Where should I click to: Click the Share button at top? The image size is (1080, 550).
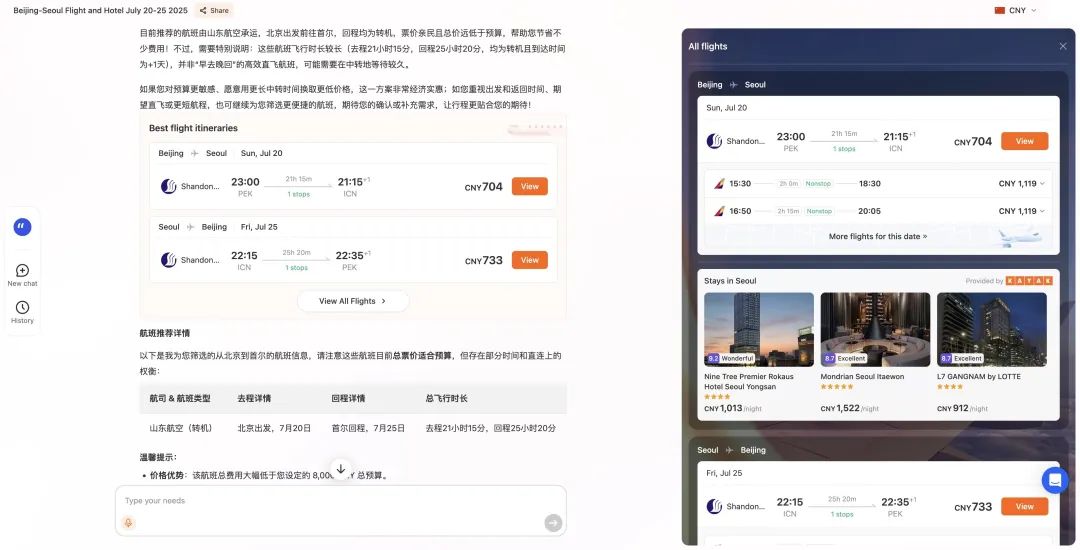pyautogui.click(x=214, y=10)
